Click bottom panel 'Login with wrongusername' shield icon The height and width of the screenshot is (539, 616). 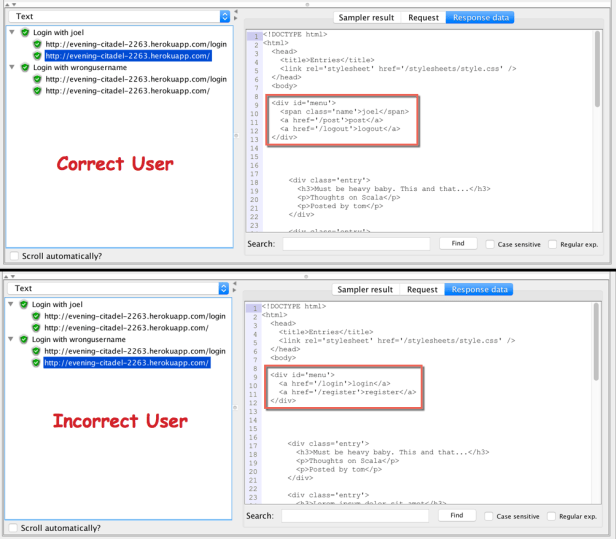(x=24, y=339)
